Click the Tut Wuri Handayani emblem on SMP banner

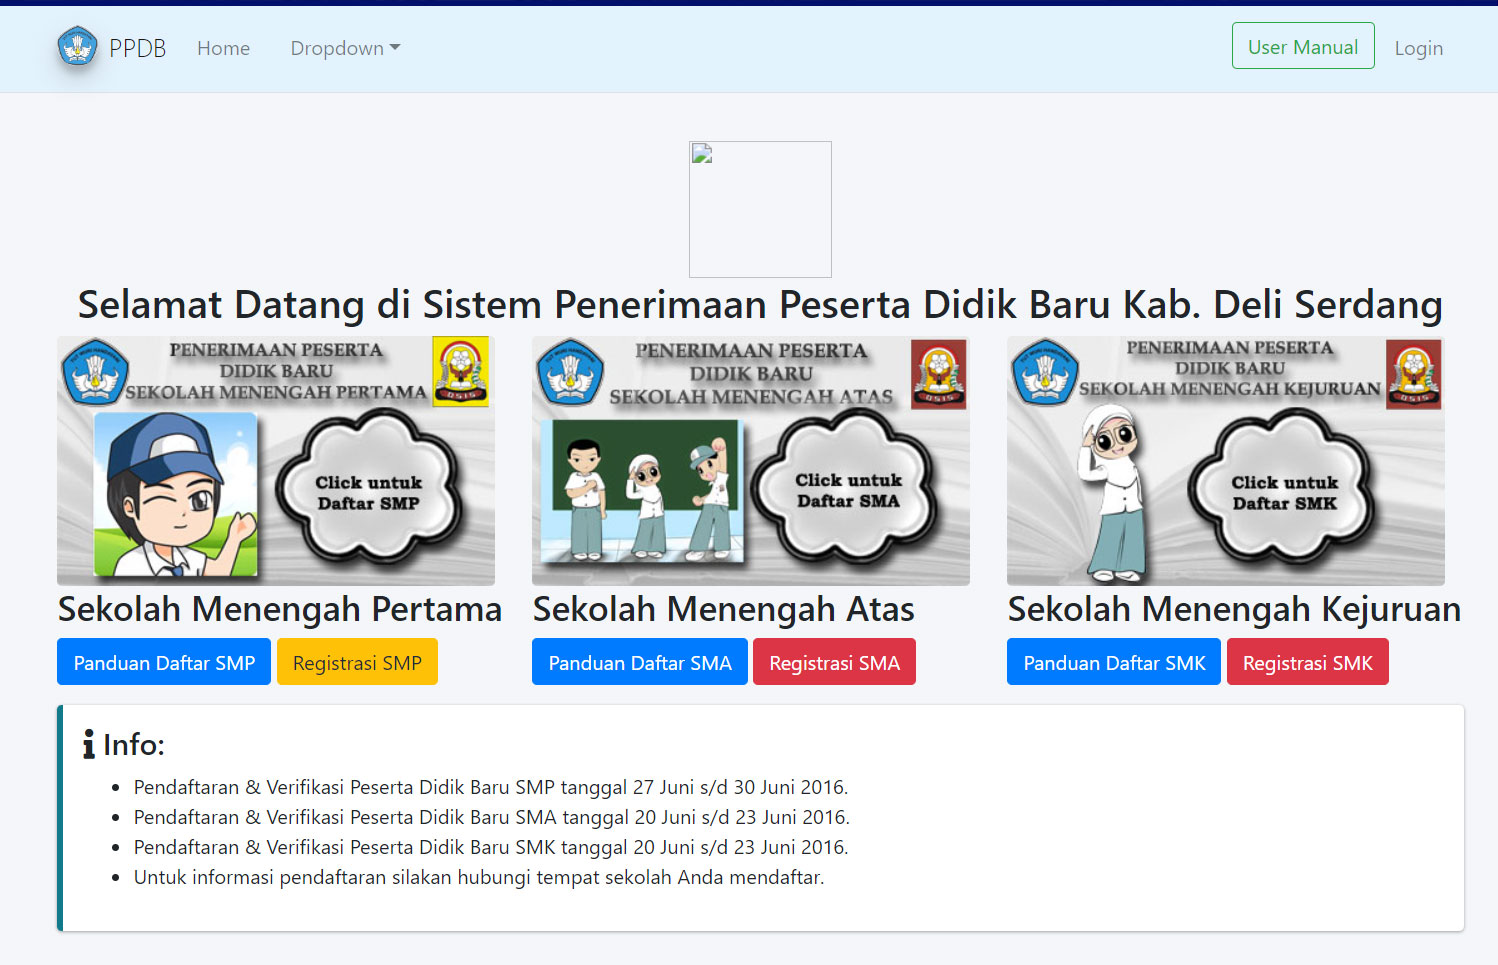95,371
